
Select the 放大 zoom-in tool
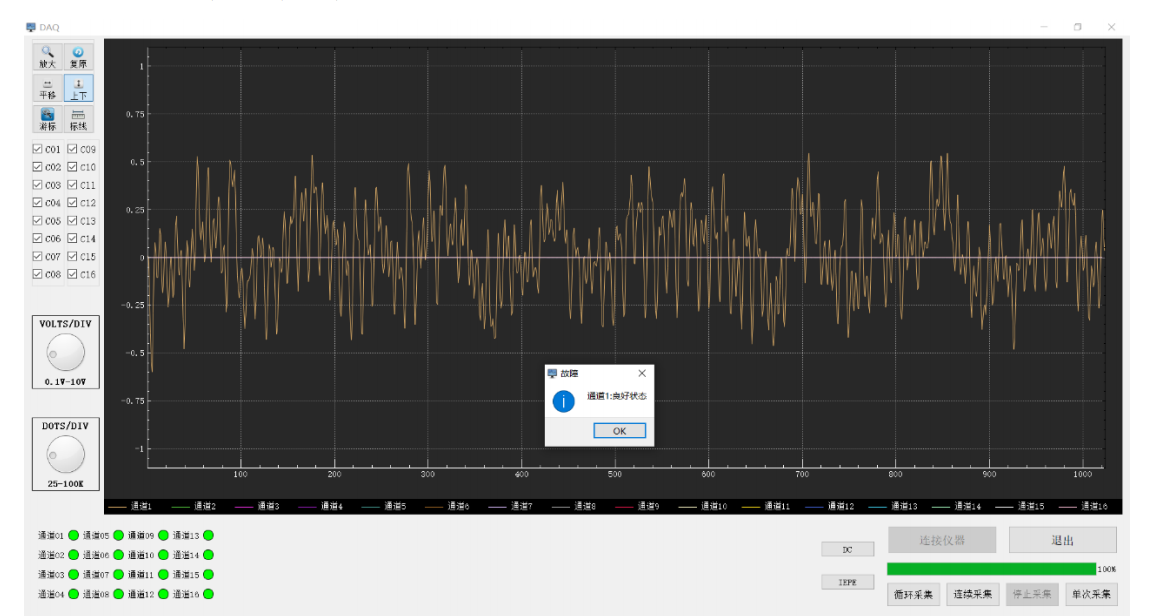48,57
